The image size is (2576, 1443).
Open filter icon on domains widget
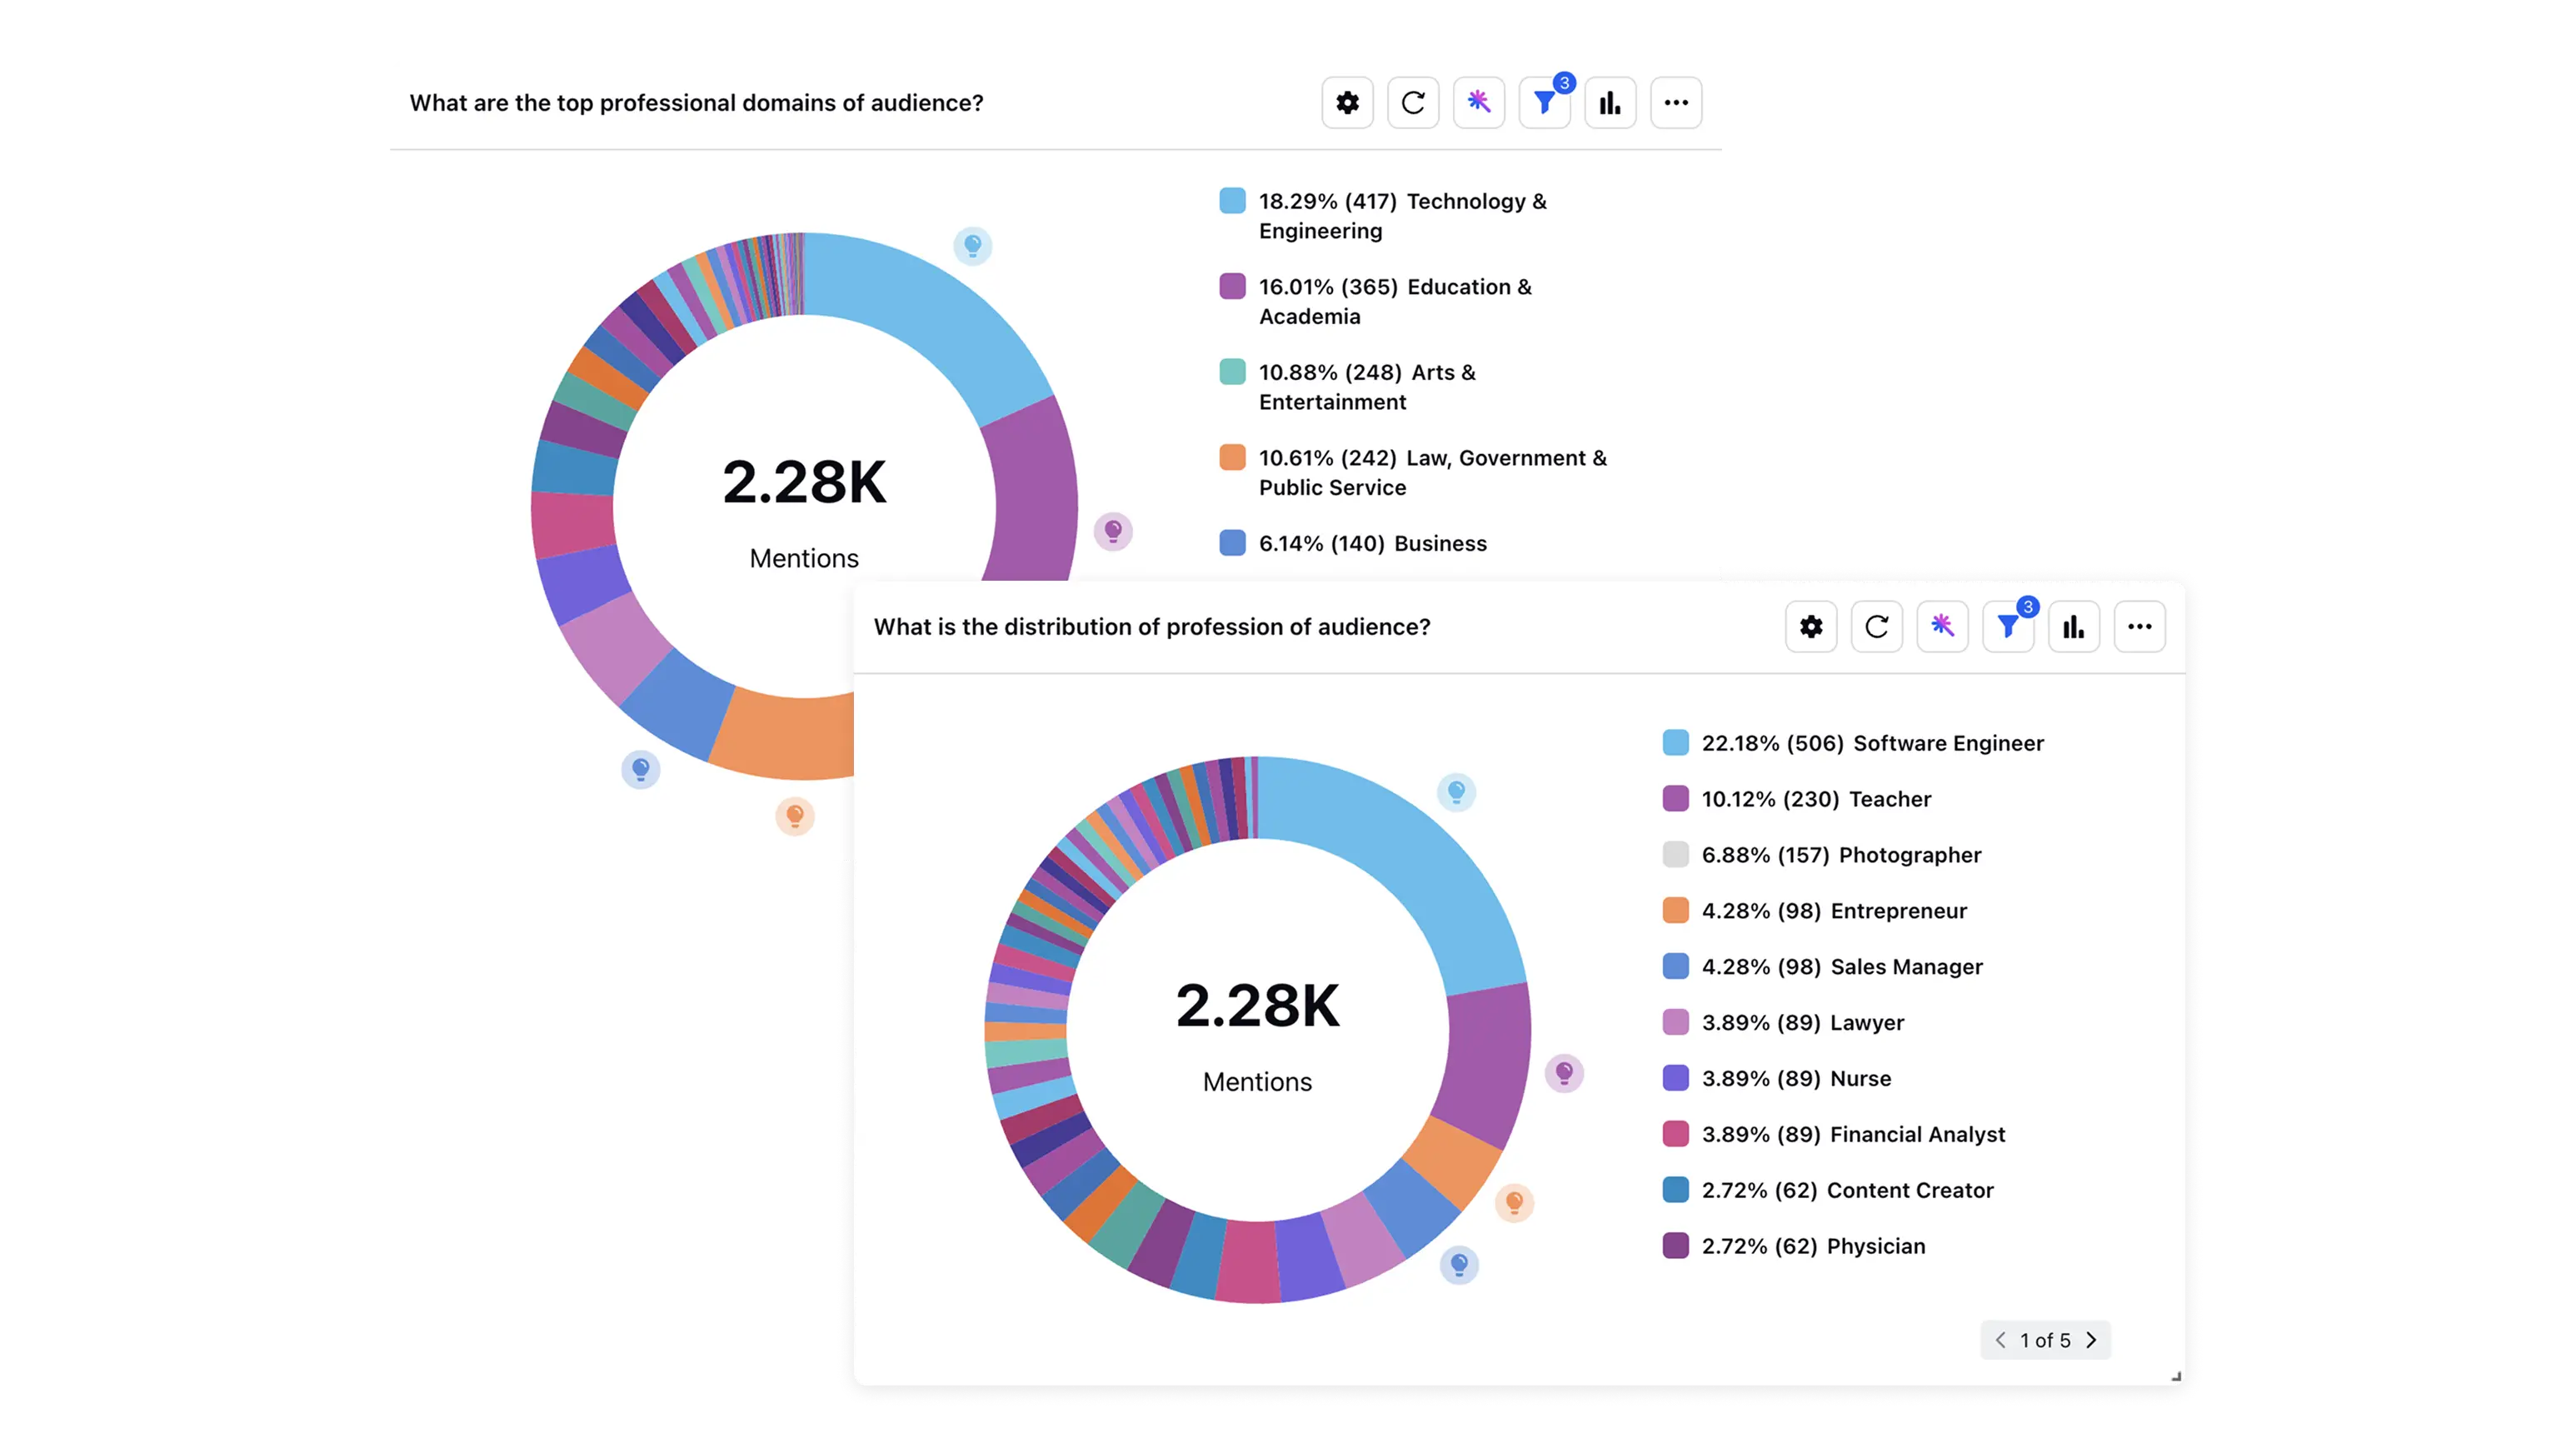click(x=1544, y=103)
